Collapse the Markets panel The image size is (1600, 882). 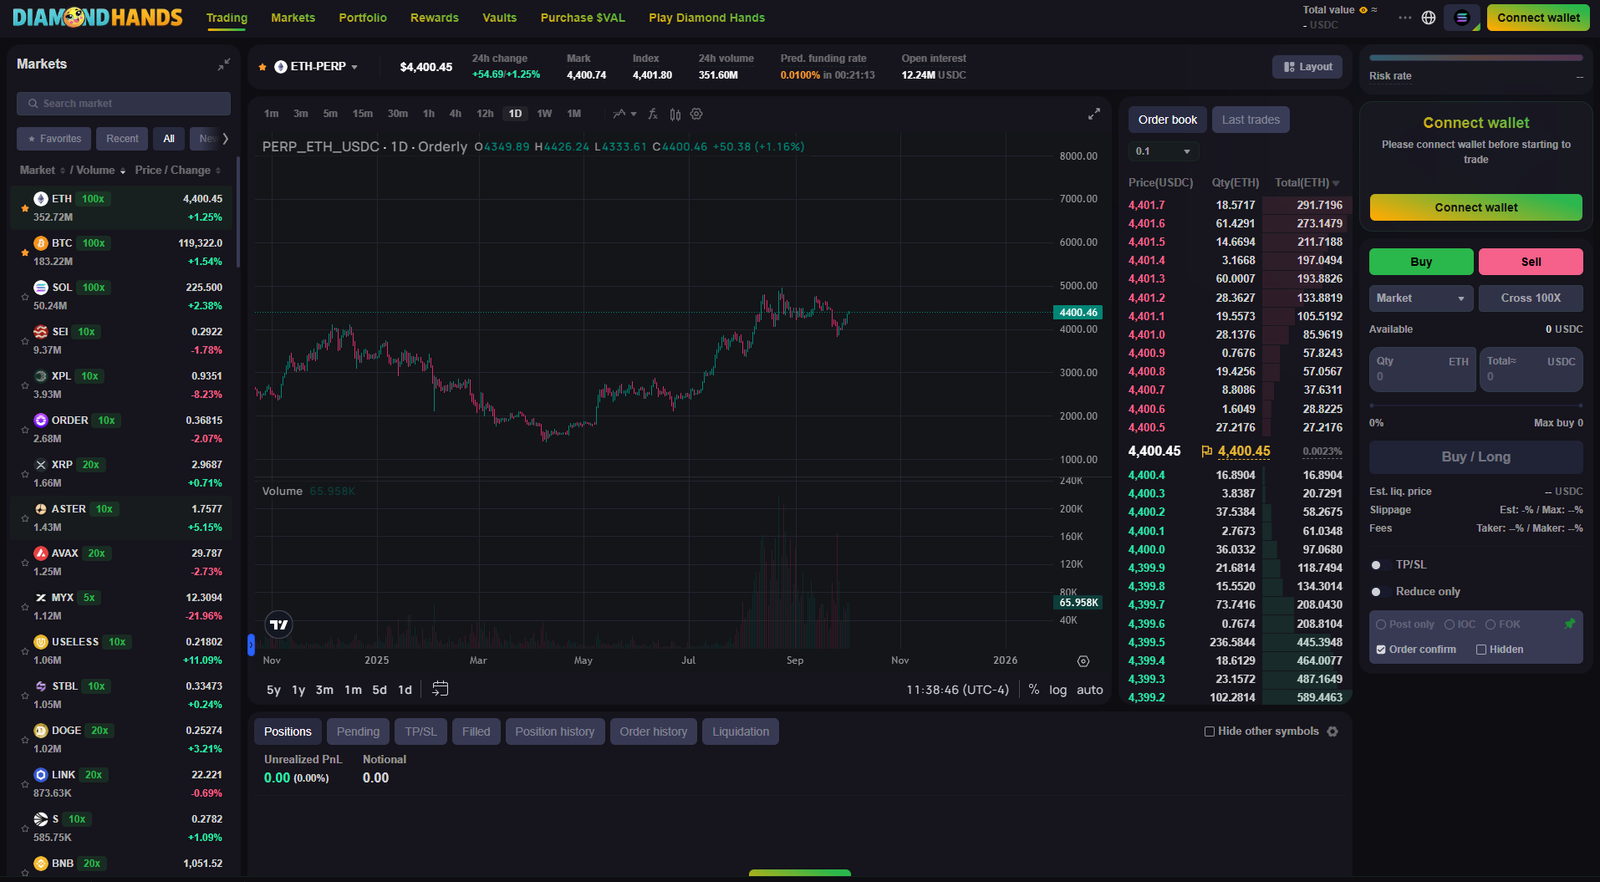point(224,64)
